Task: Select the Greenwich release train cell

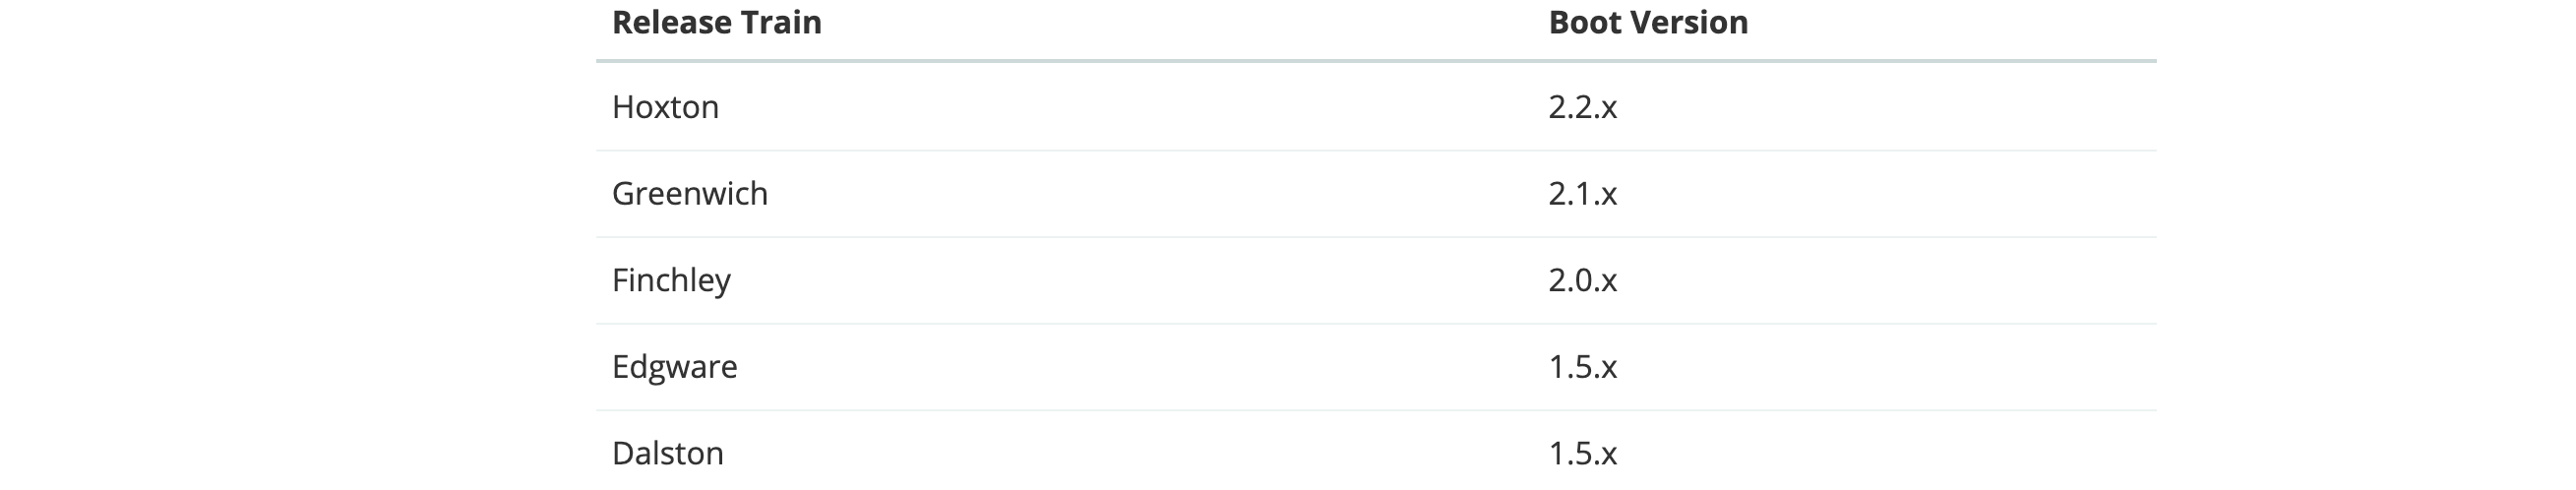Action: [690, 193]
